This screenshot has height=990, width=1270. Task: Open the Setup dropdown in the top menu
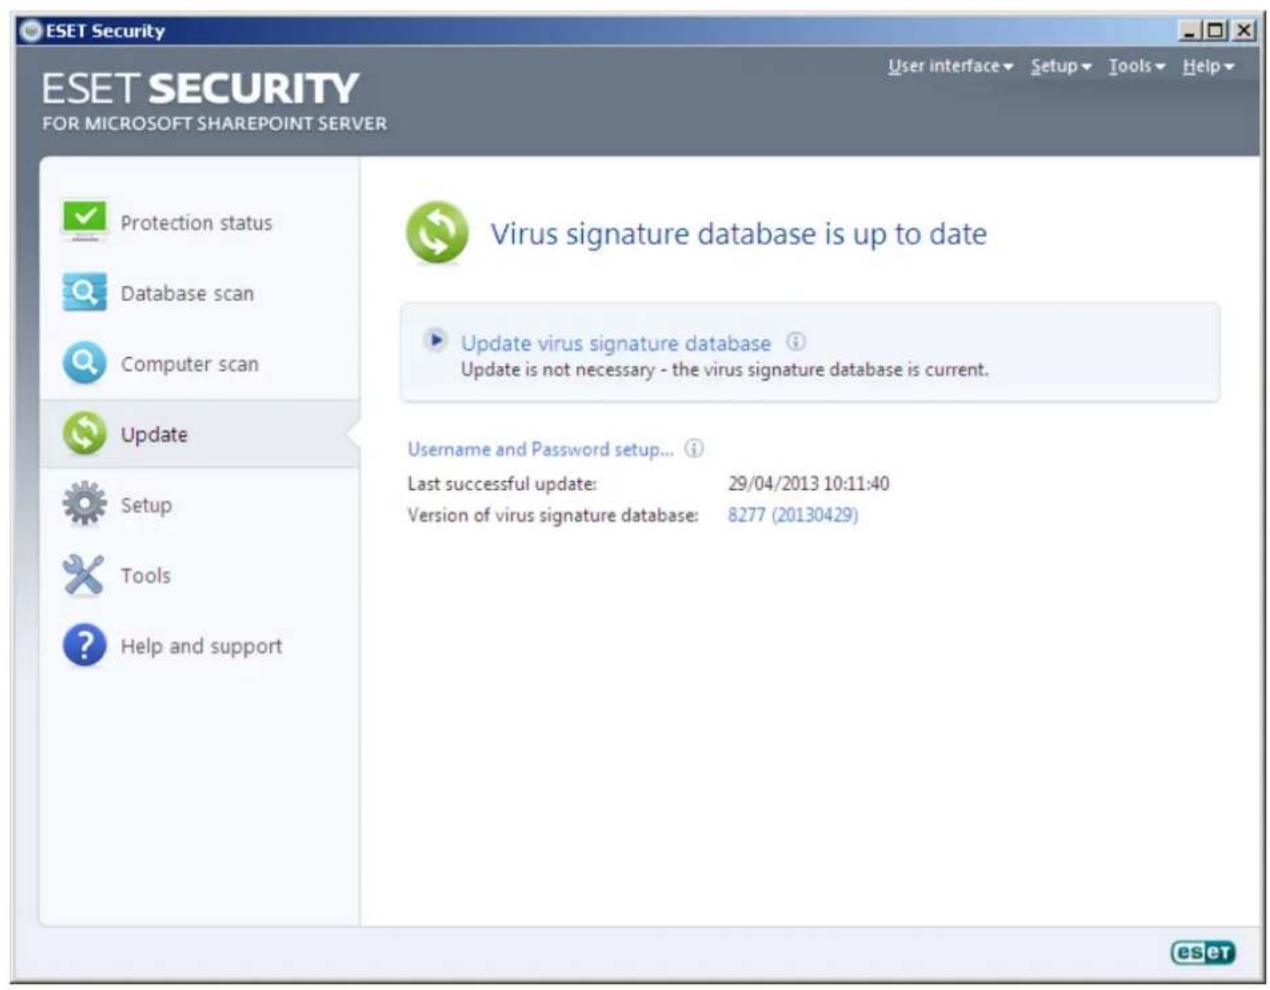[x=1061, y=66]
